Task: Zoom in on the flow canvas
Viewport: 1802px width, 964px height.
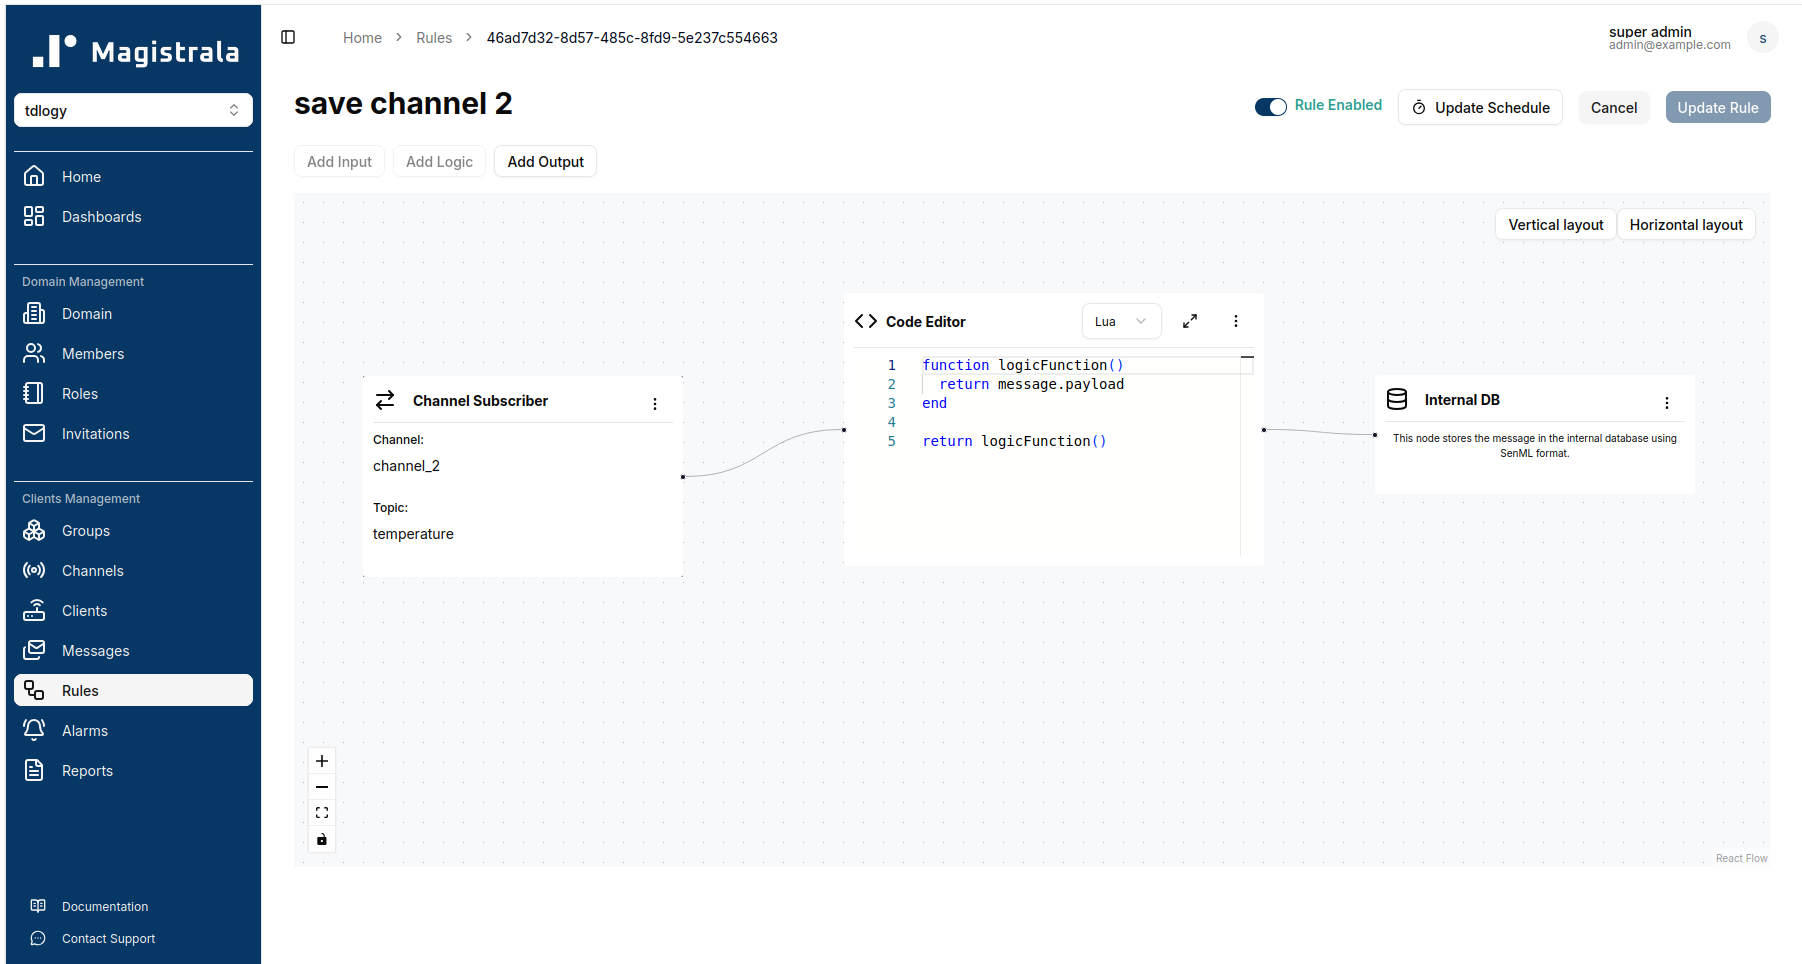Action: (322, 761)
